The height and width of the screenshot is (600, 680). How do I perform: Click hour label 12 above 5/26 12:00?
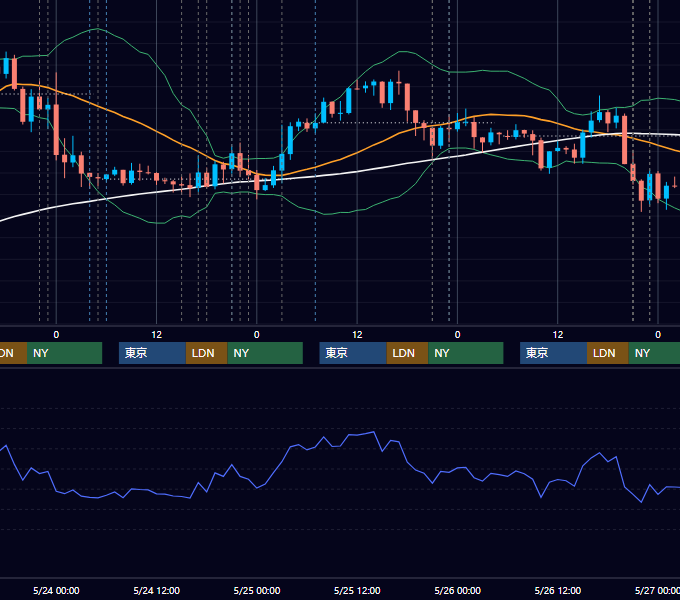pos(558,335)
